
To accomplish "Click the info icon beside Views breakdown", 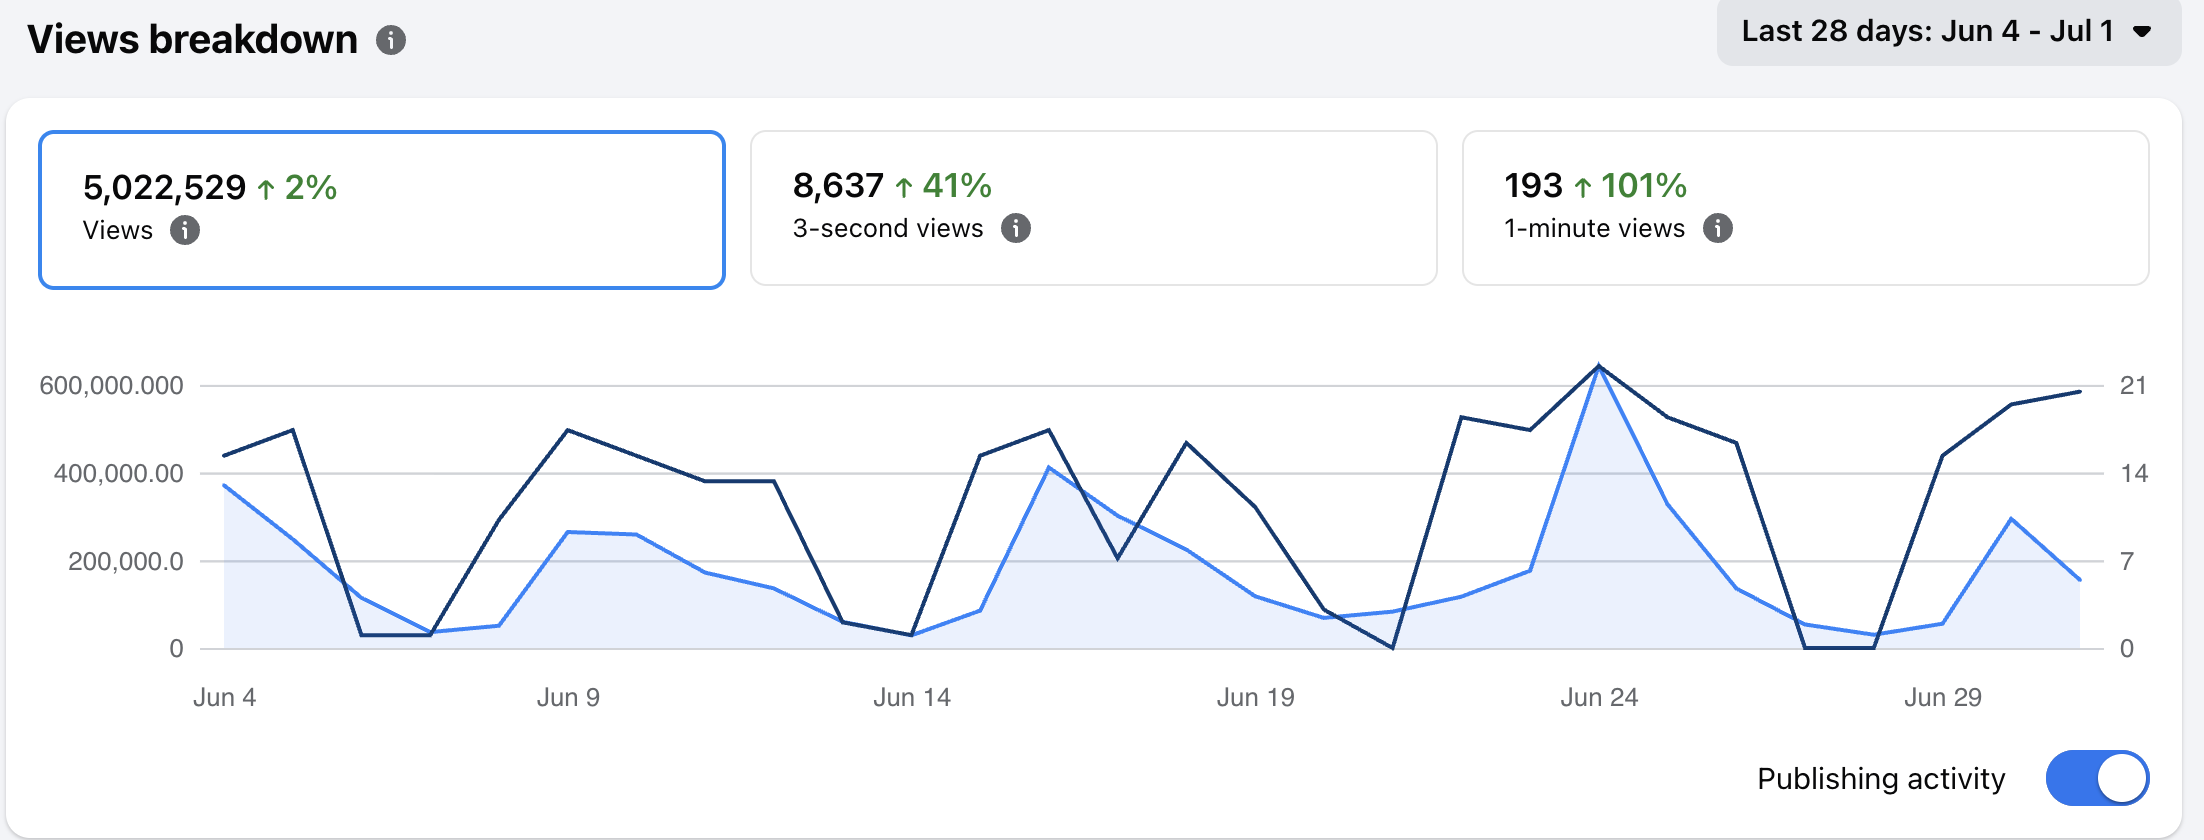I will pos(391,40).
